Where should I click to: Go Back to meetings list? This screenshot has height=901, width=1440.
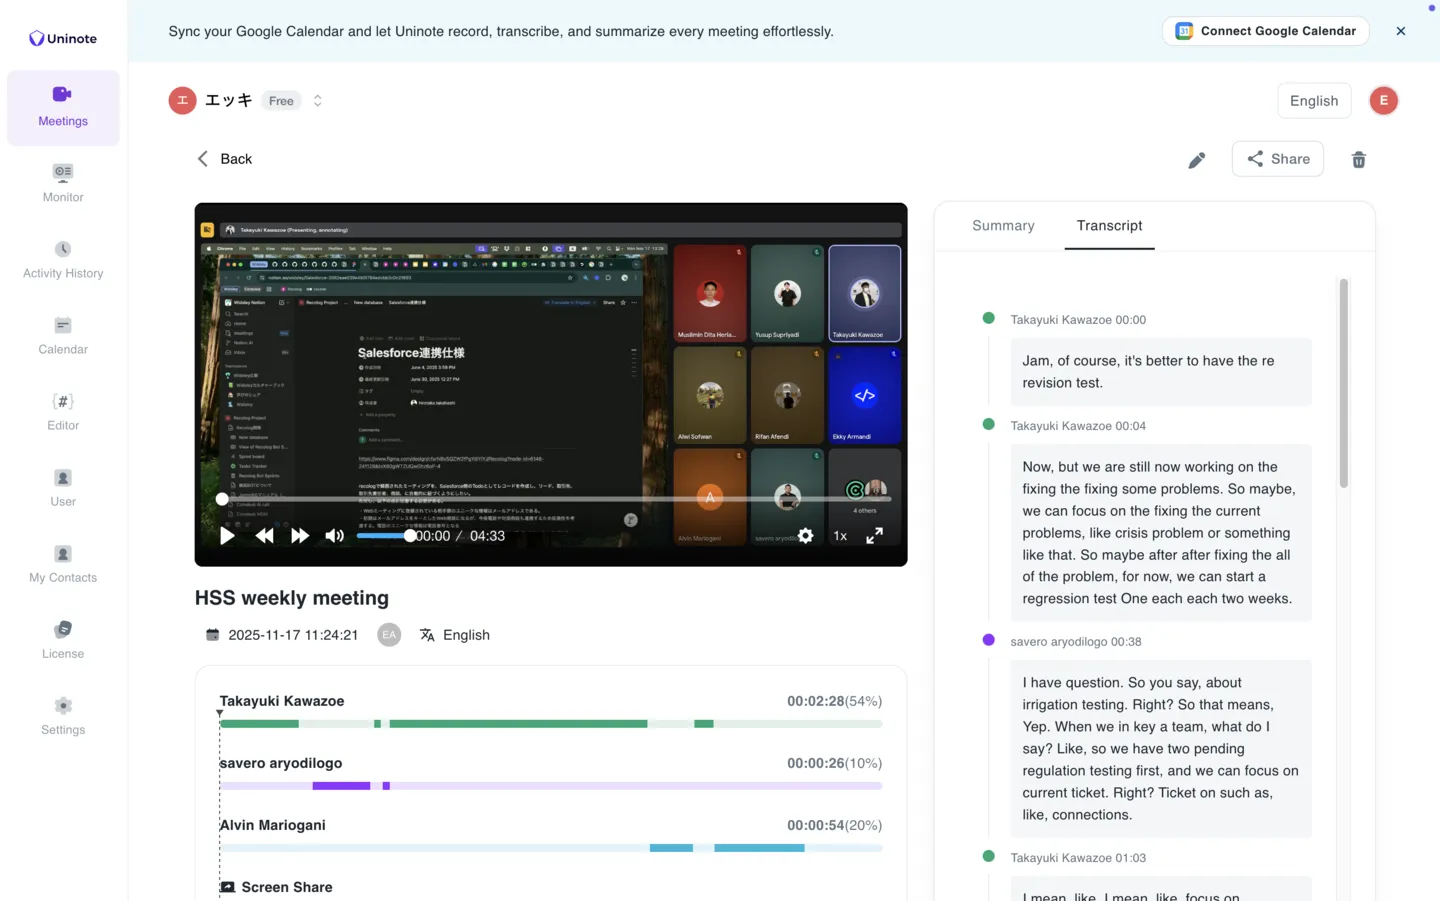pyautogui.click(x=224, y=159)
